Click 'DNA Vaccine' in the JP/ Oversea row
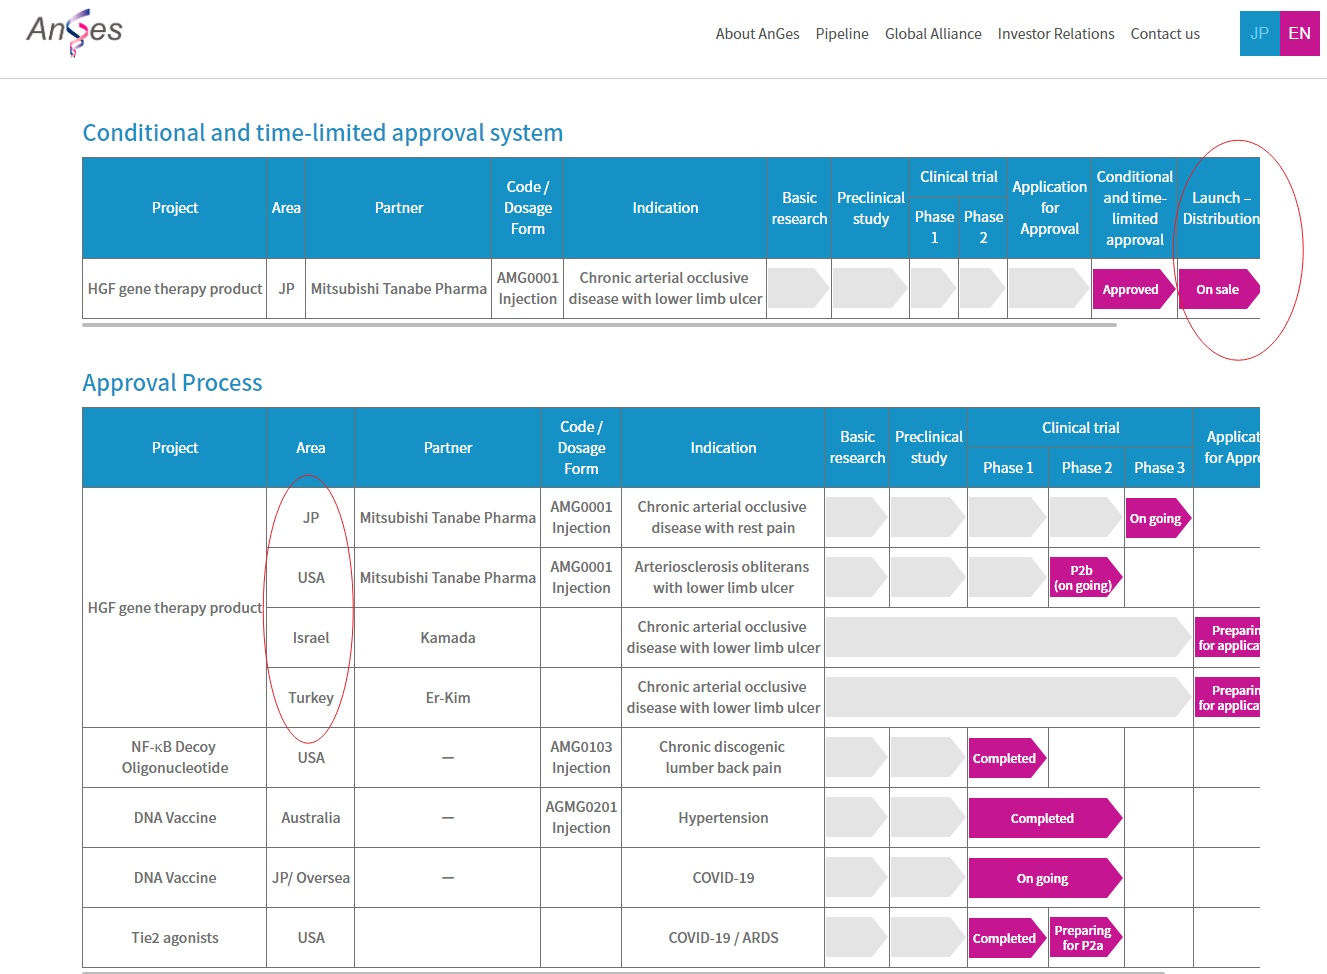 (x=175, y=878)
